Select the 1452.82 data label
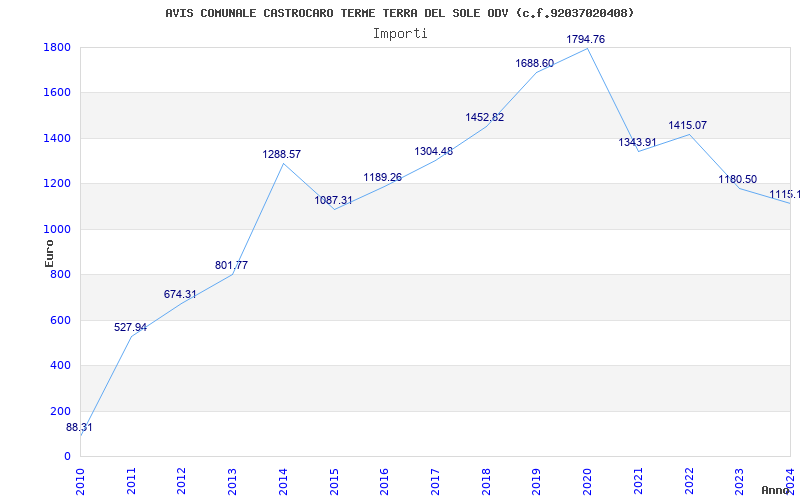Screen dimensions: 800x500 point(485,117)
